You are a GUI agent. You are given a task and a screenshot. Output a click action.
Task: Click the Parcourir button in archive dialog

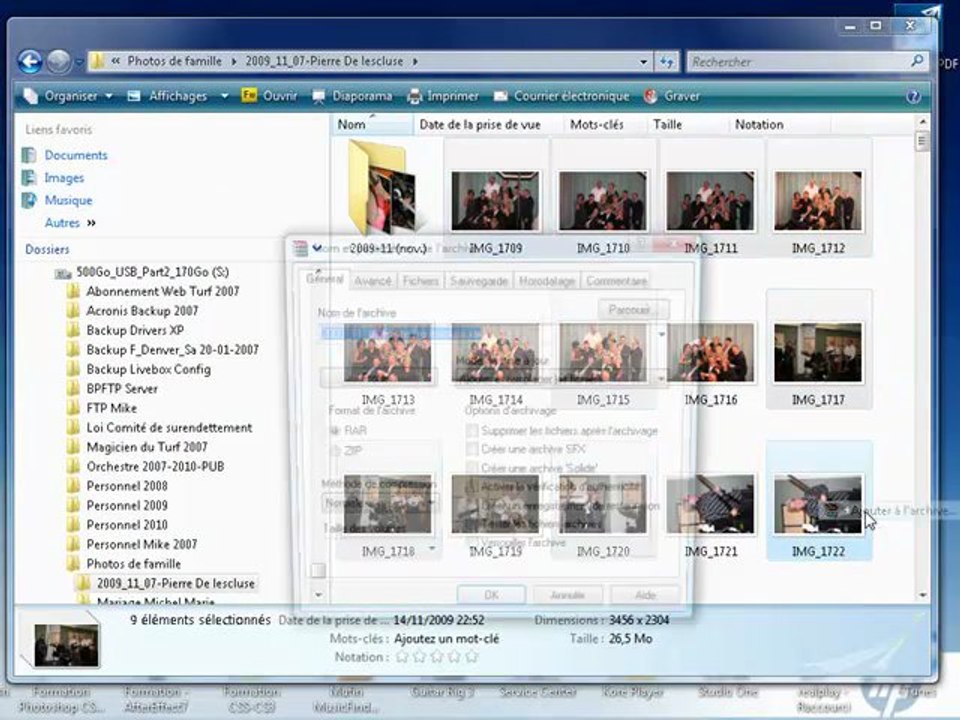coord(632,310)
